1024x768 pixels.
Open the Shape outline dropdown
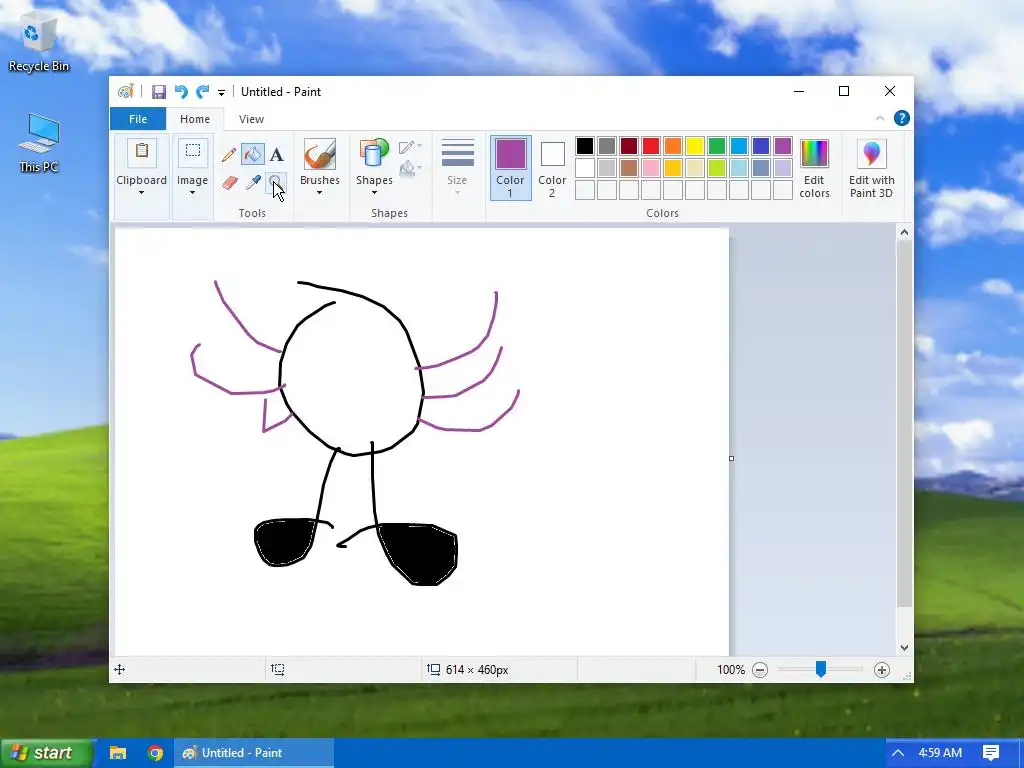coord(410,147)
